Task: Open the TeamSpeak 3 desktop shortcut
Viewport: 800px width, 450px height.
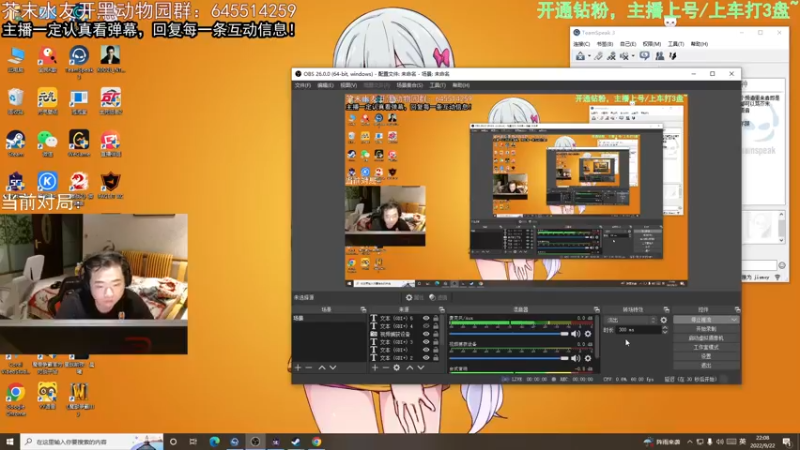Action: point(79,61)
